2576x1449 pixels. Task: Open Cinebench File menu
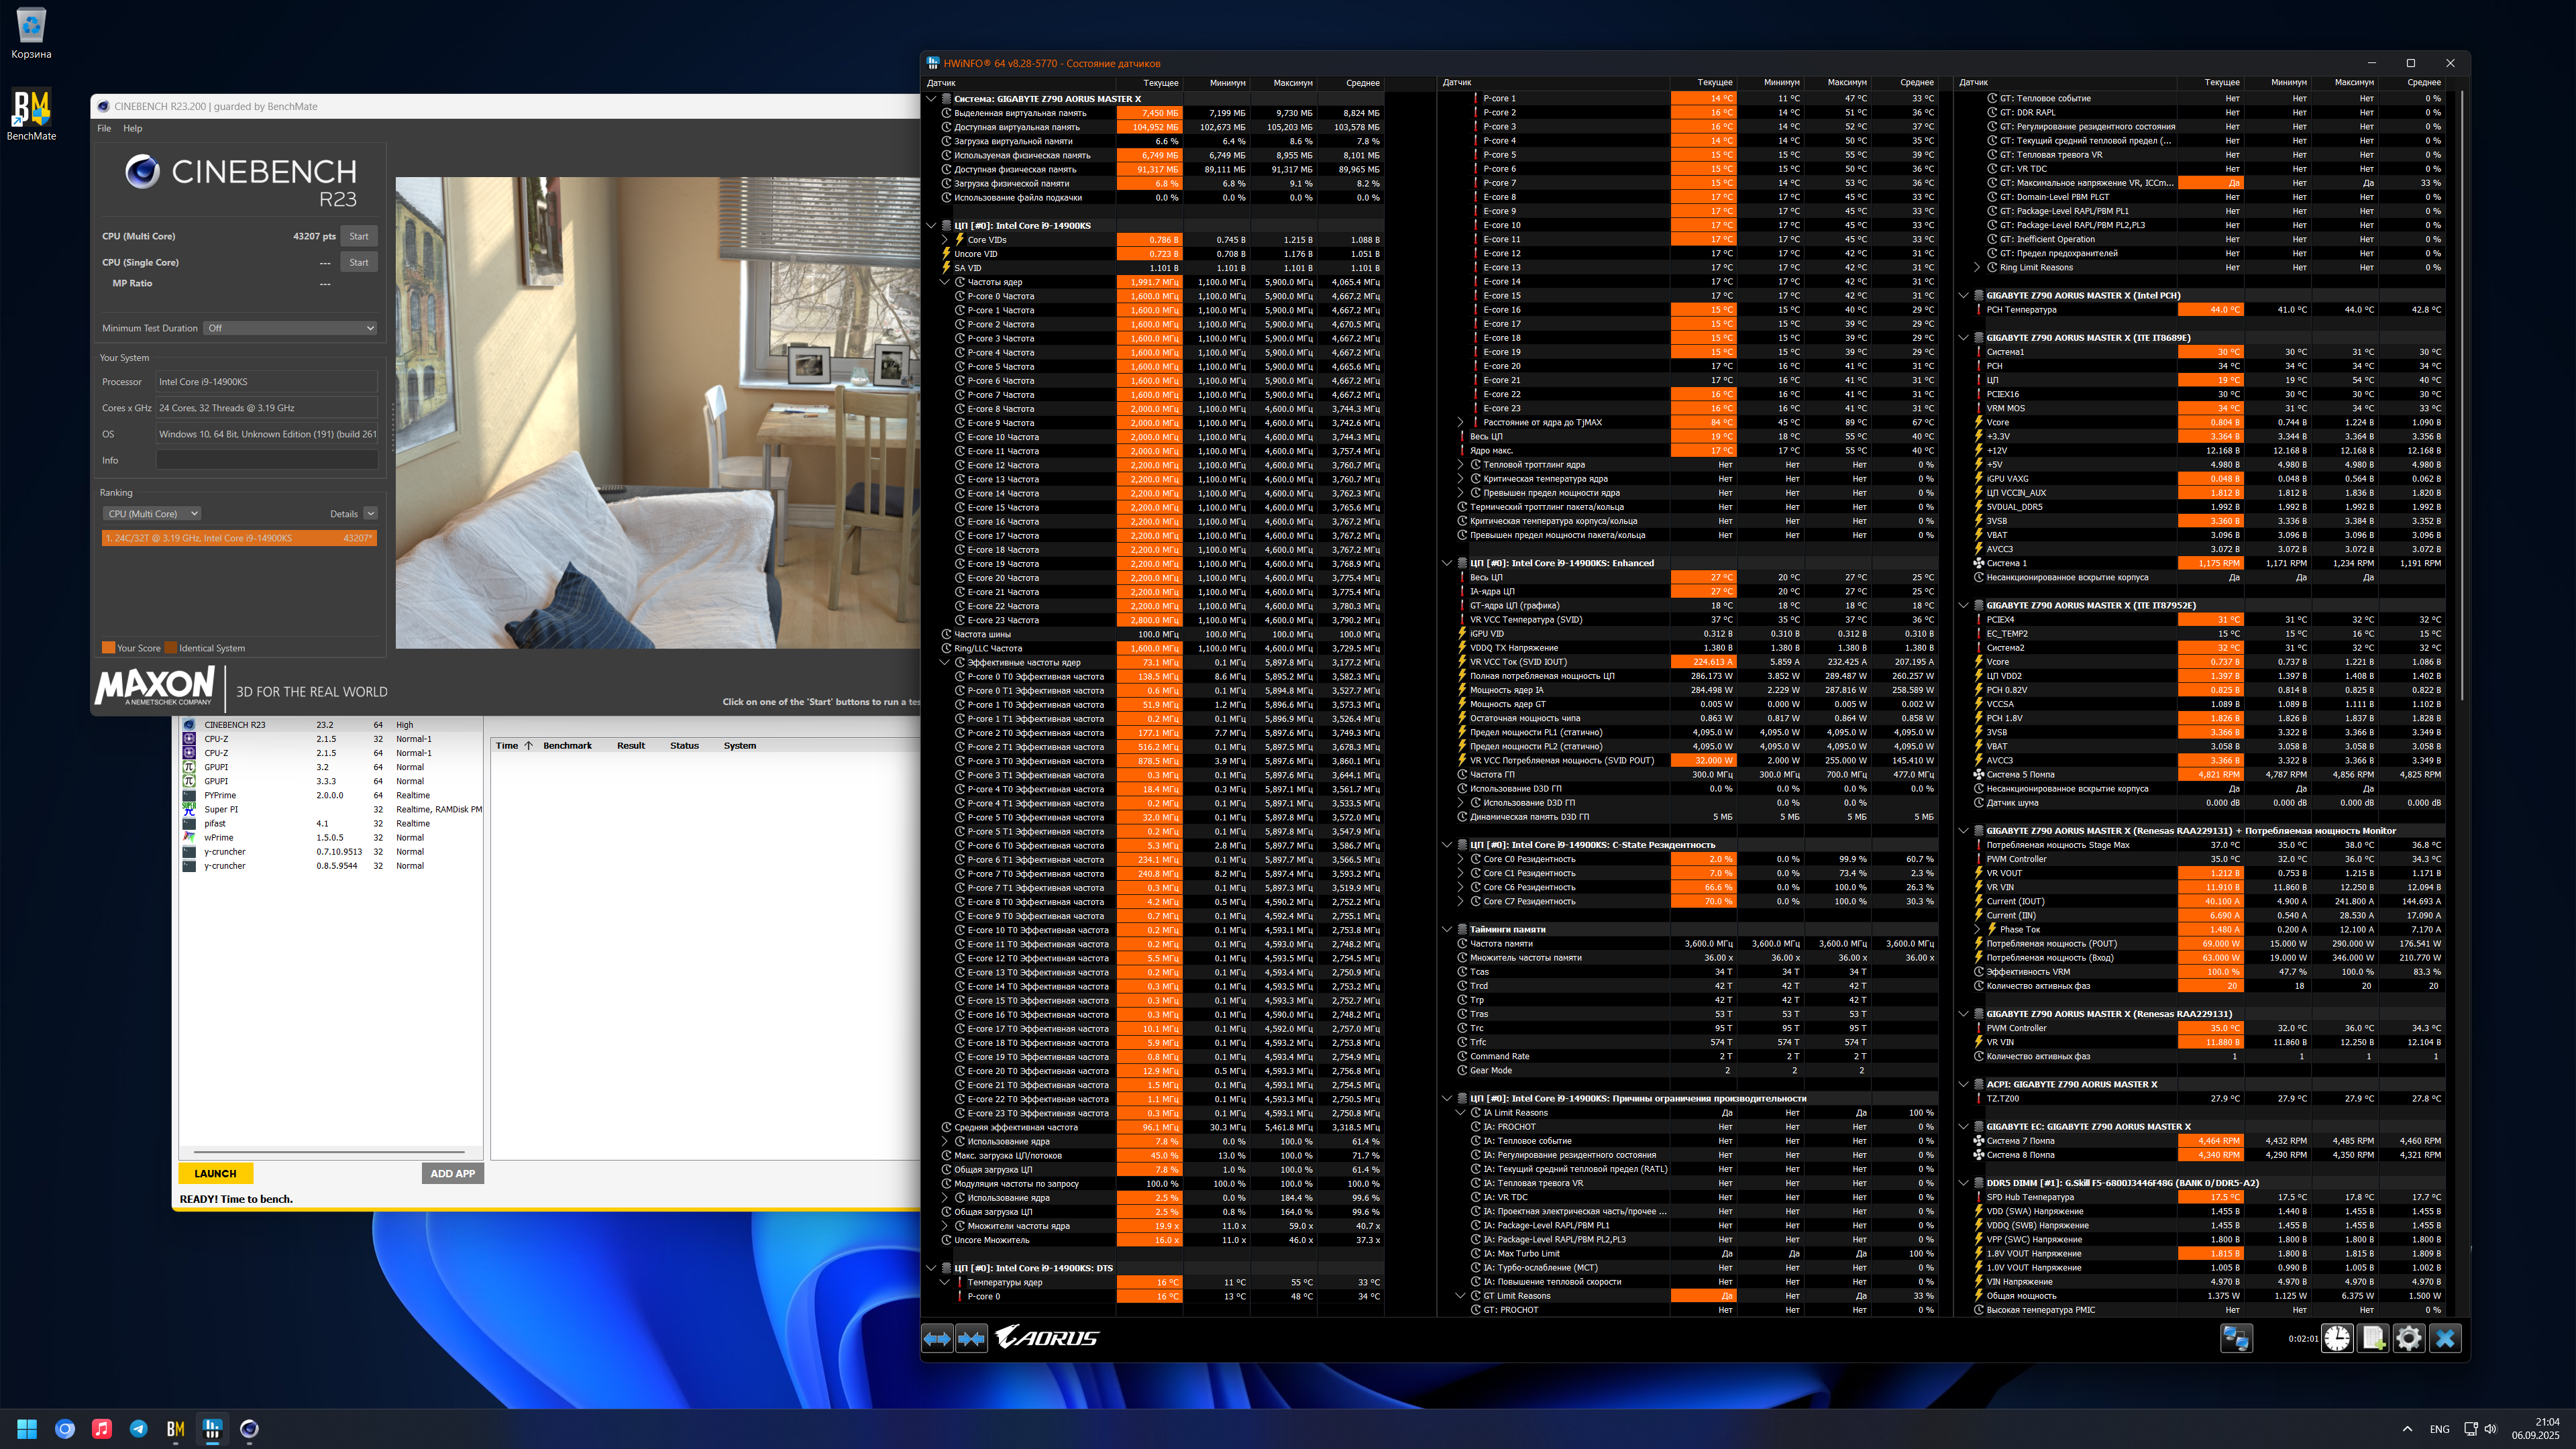tap(104, 128)
